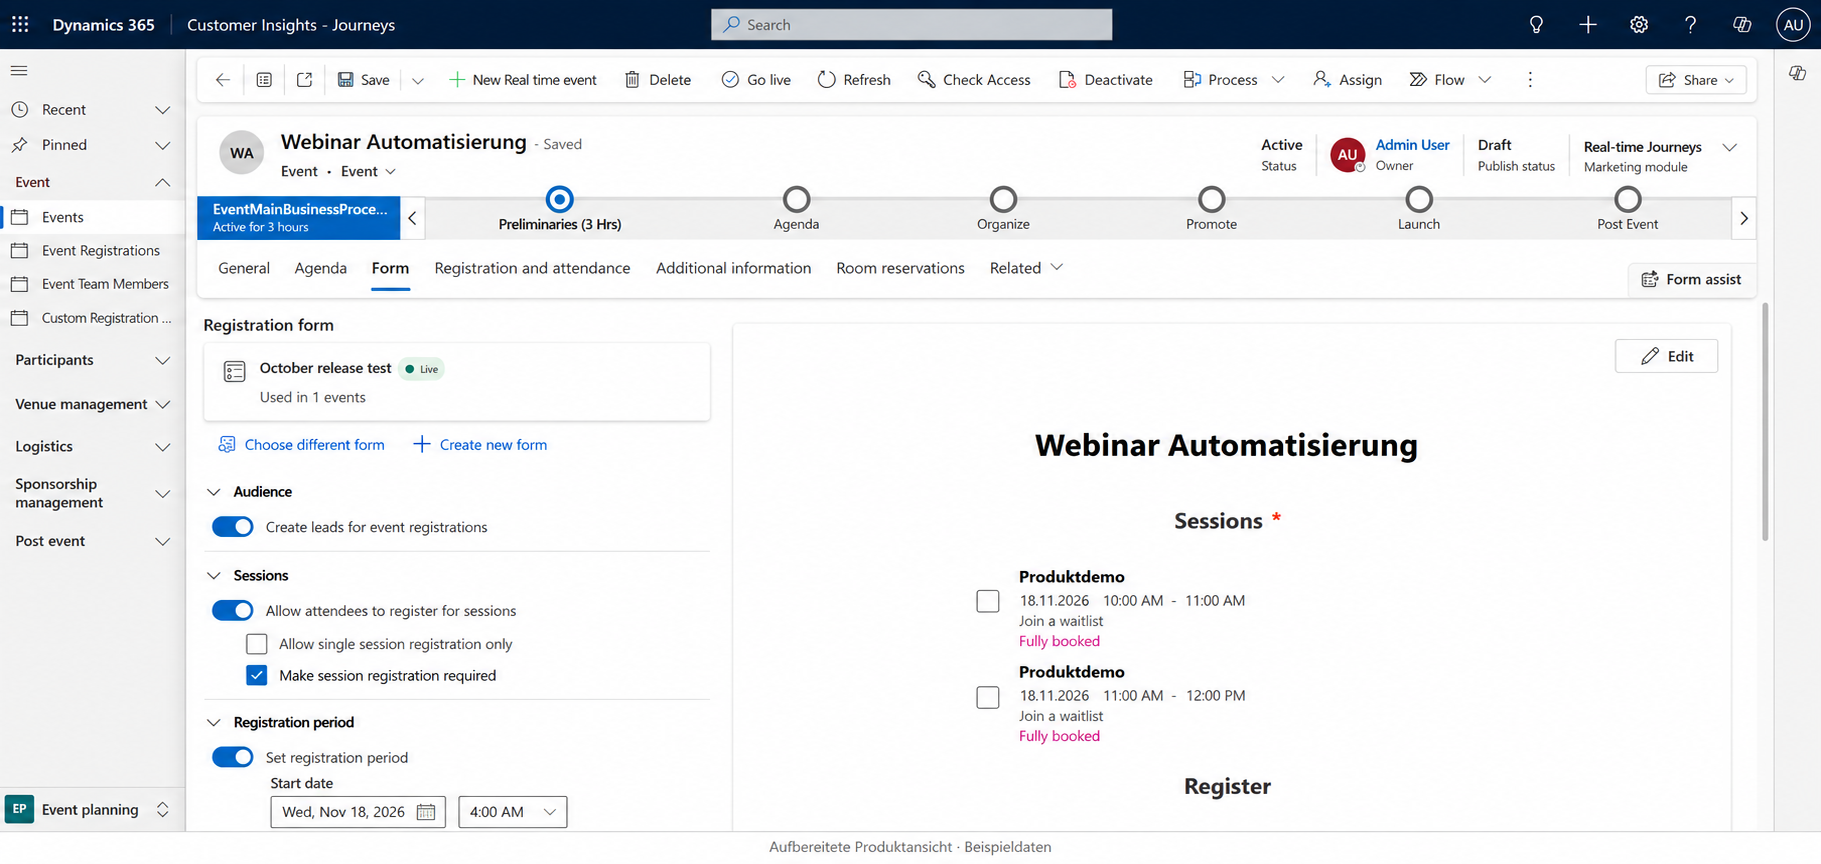Deactivate the event record

pos(1105,79)
